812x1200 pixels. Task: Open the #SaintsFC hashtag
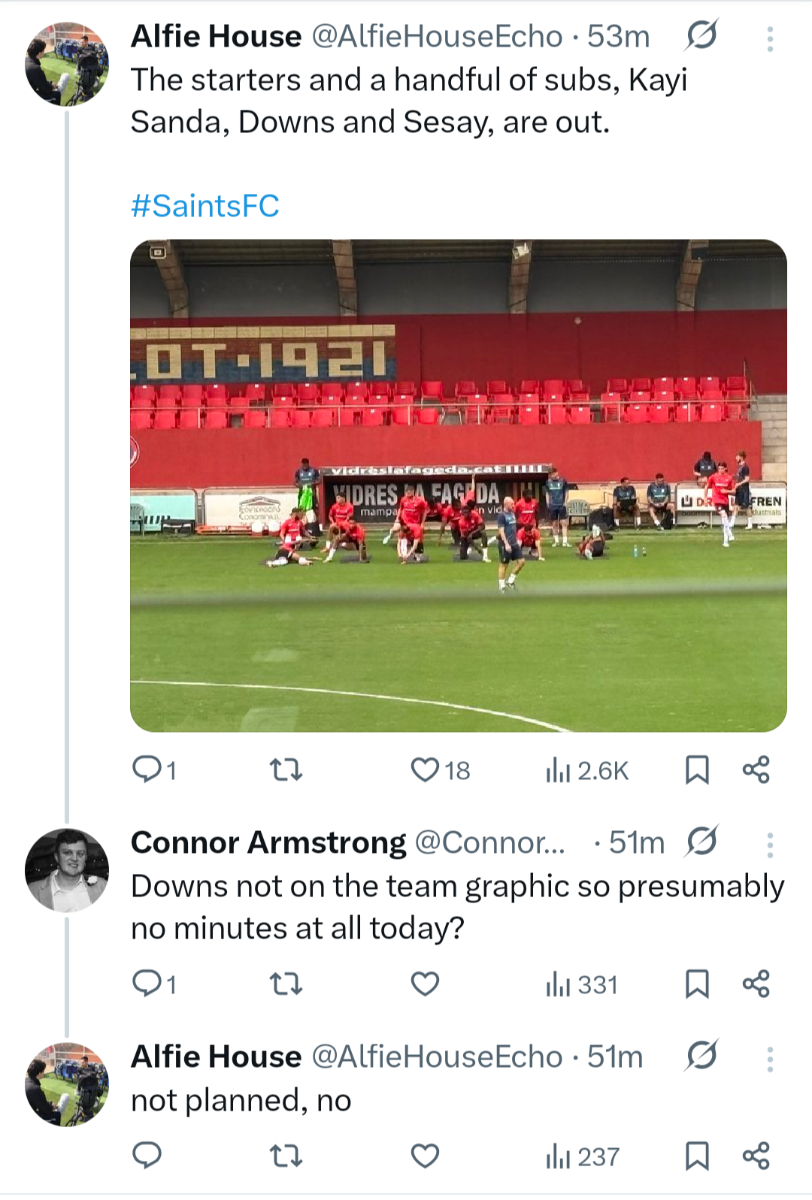(205, 206)
